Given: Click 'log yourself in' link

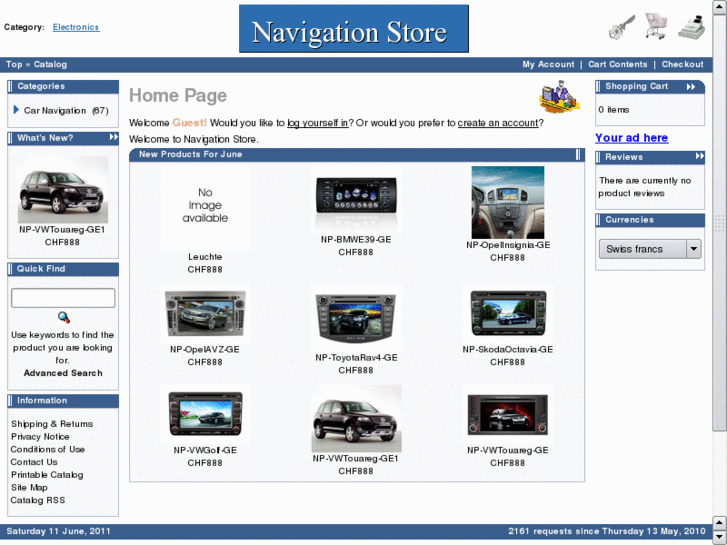Looking at the screenshot, I should coord(318,123).
